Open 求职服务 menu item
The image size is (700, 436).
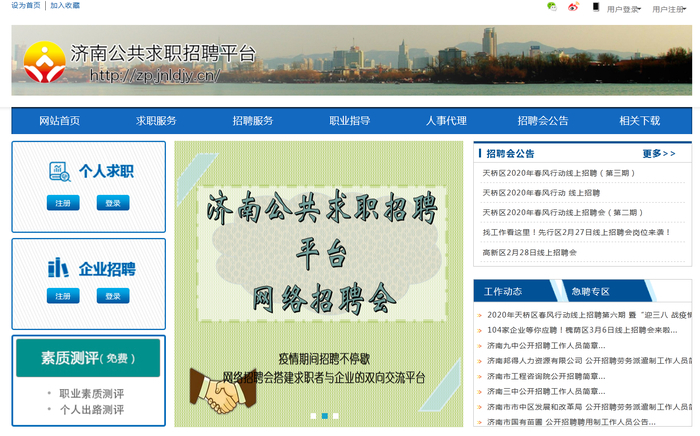[156, 120]
